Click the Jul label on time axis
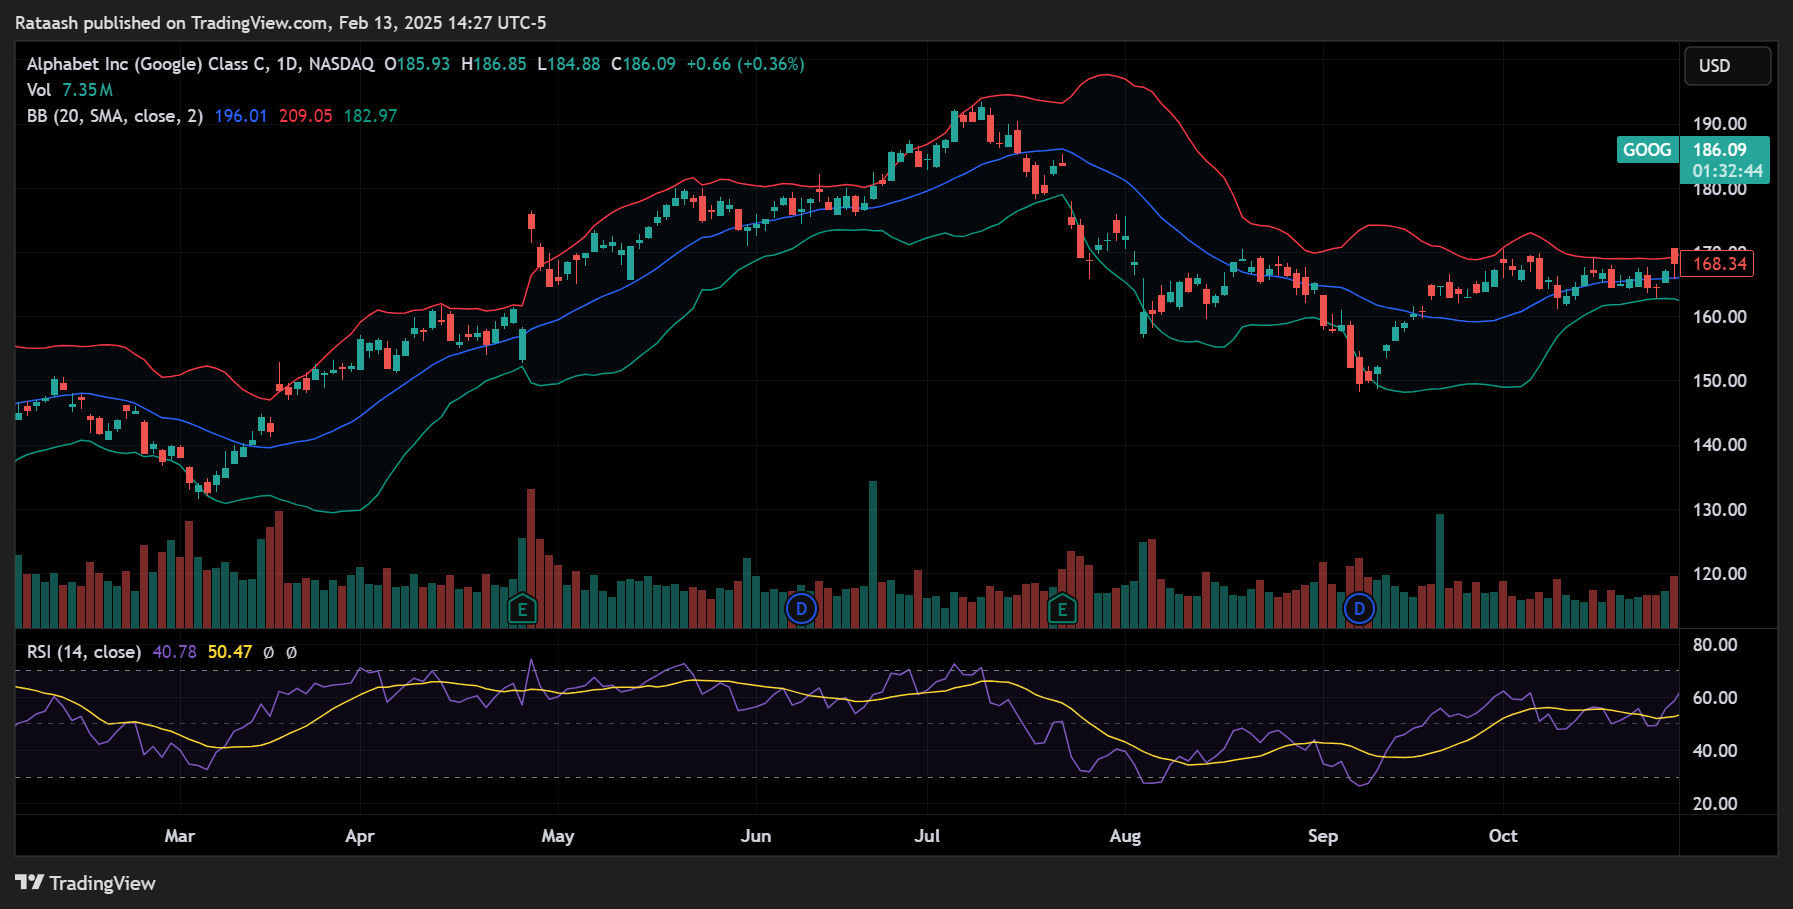Screen dimensions: 1793x909 (x=927, y=836)
